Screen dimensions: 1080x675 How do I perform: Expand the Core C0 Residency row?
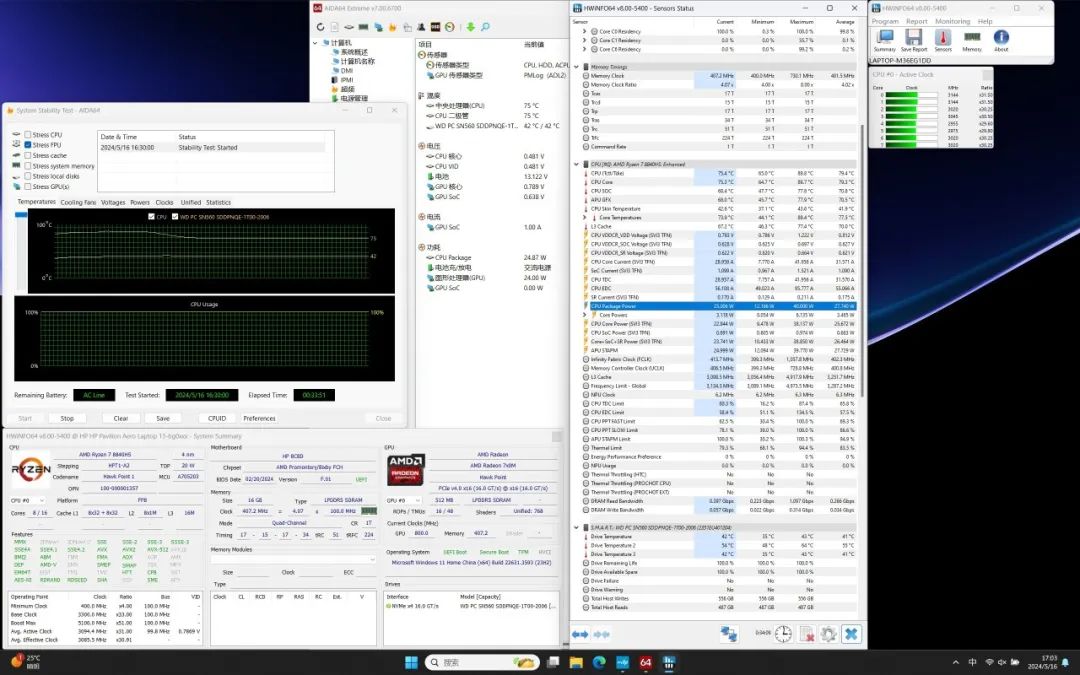click(x=584, y=31)
